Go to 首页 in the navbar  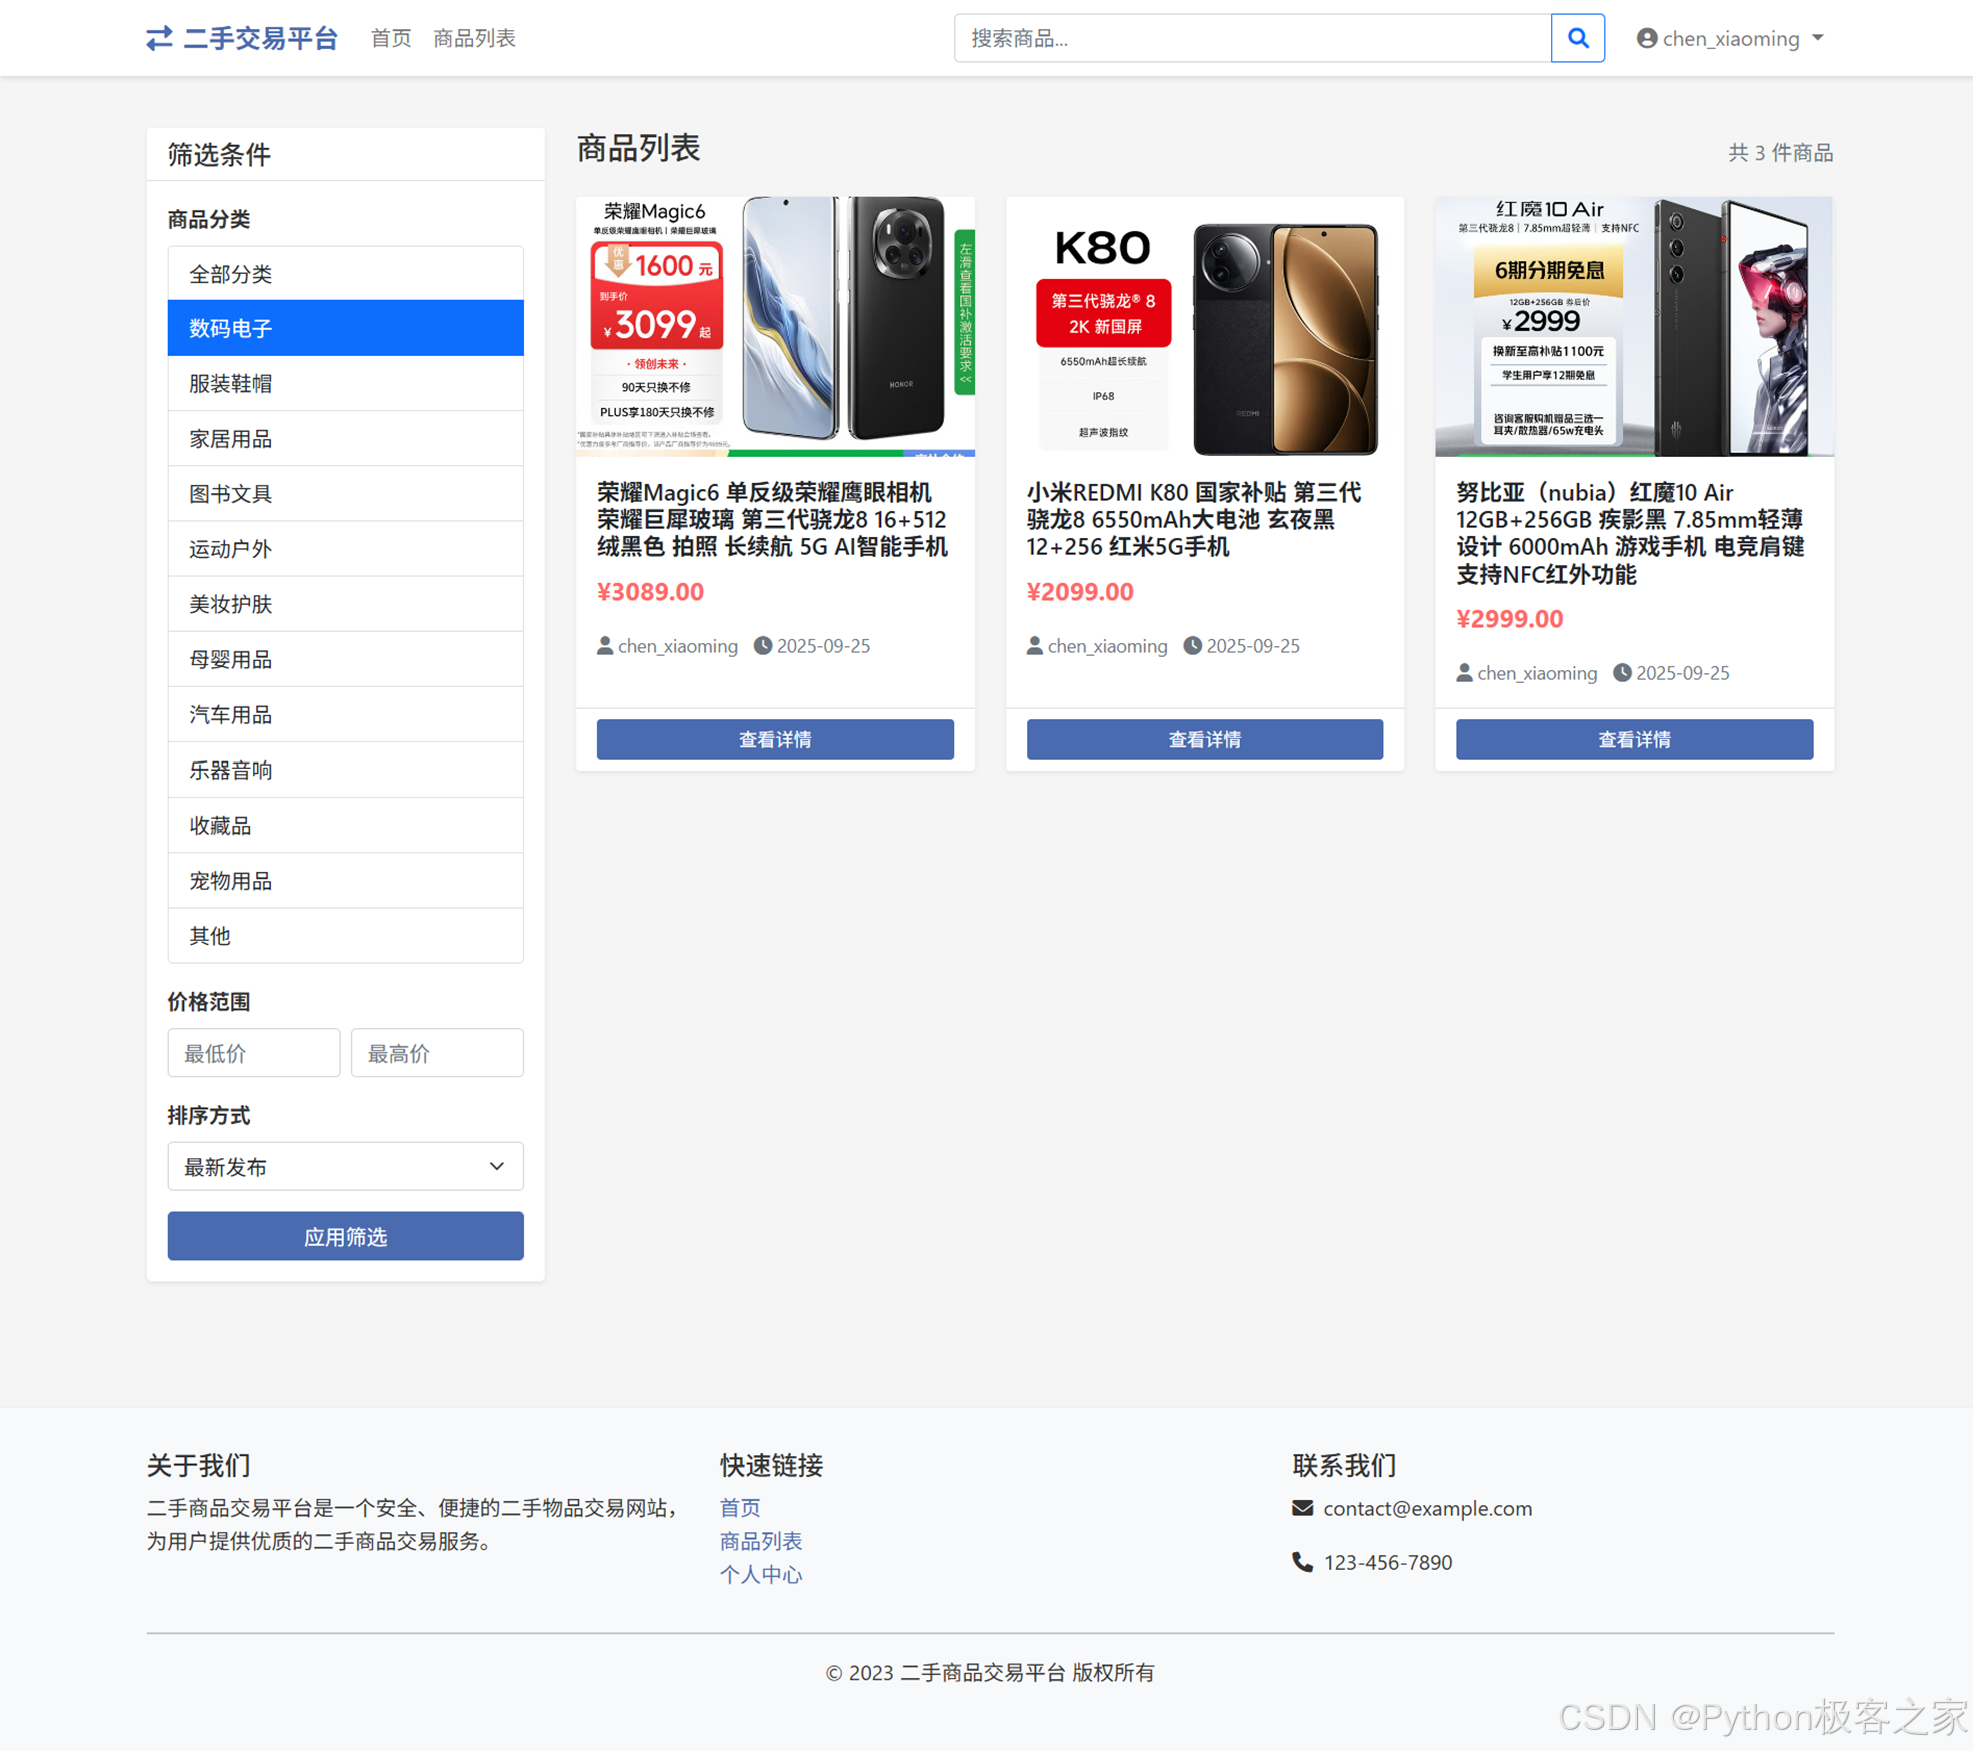(390, 38)
